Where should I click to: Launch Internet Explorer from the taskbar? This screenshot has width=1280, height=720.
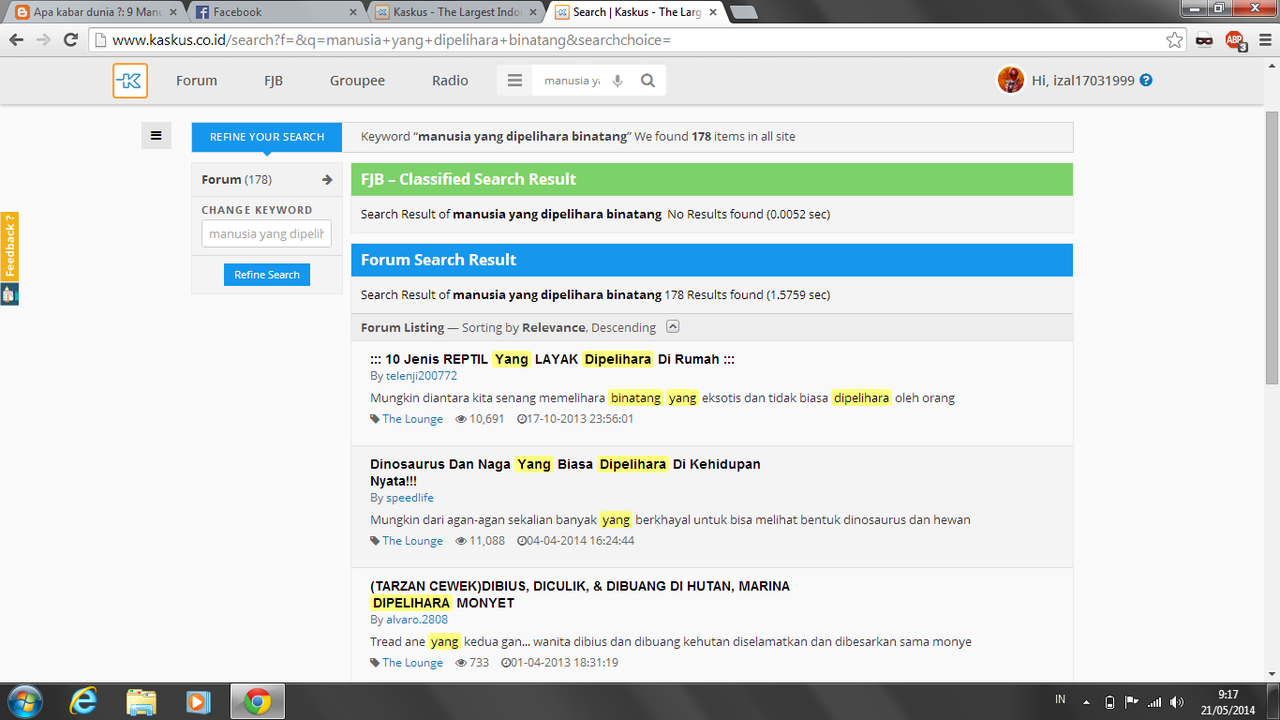tap(84, 702)
